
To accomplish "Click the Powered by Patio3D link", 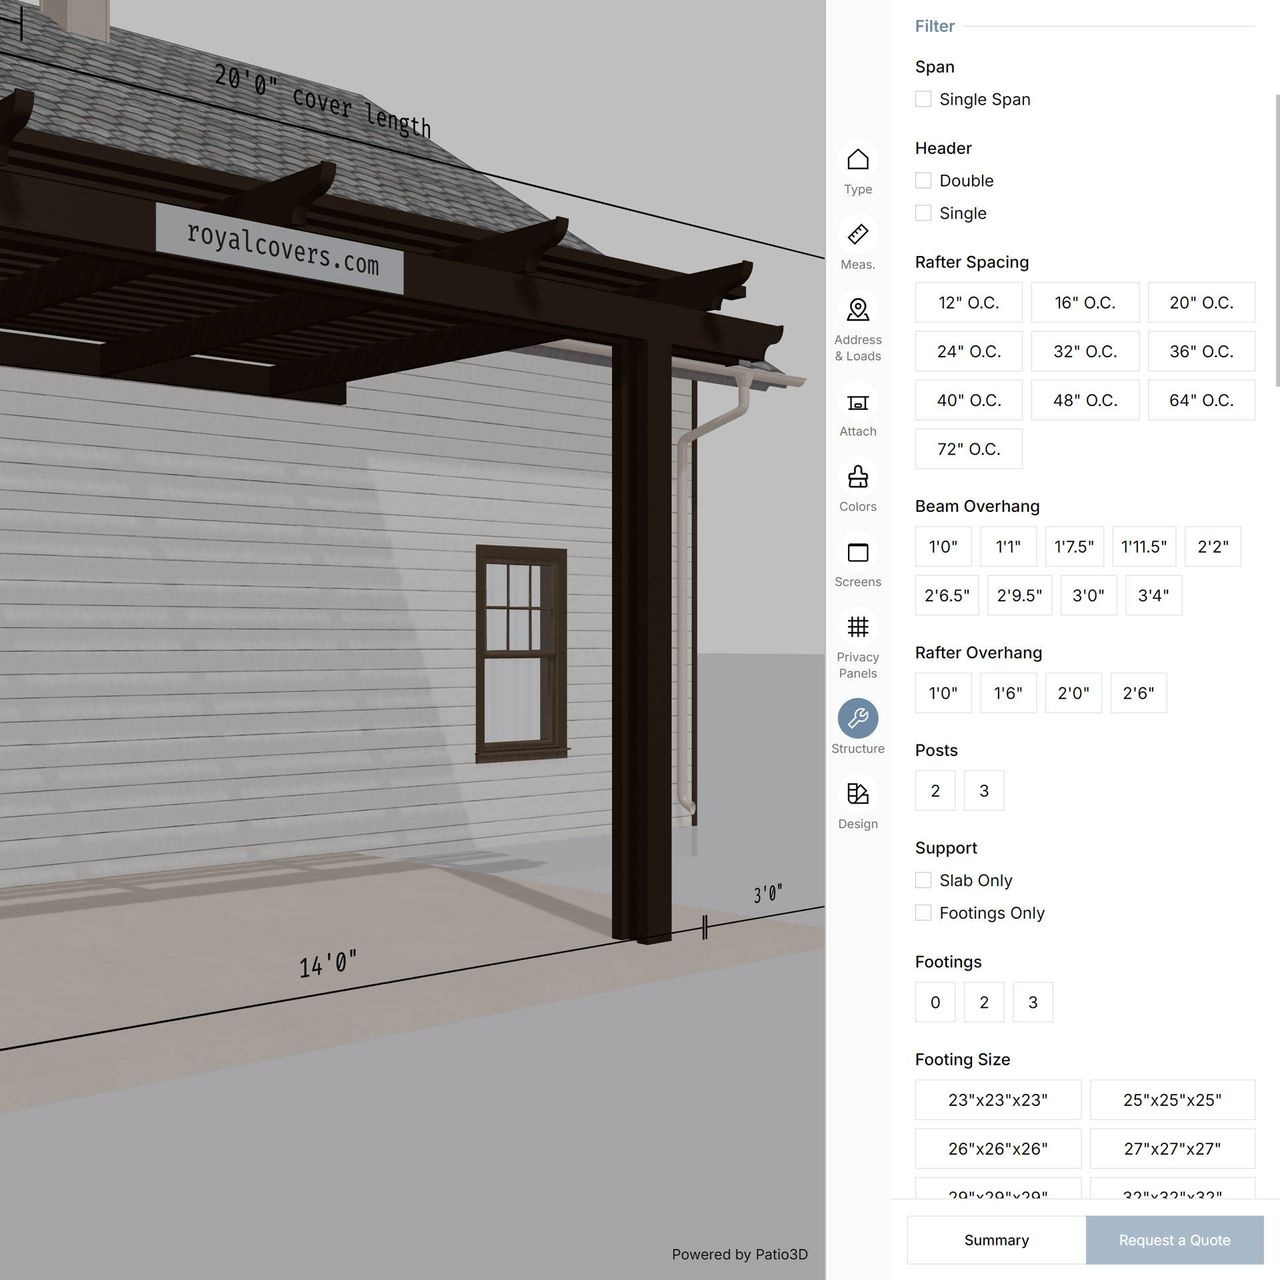I will pos(740,1254).
